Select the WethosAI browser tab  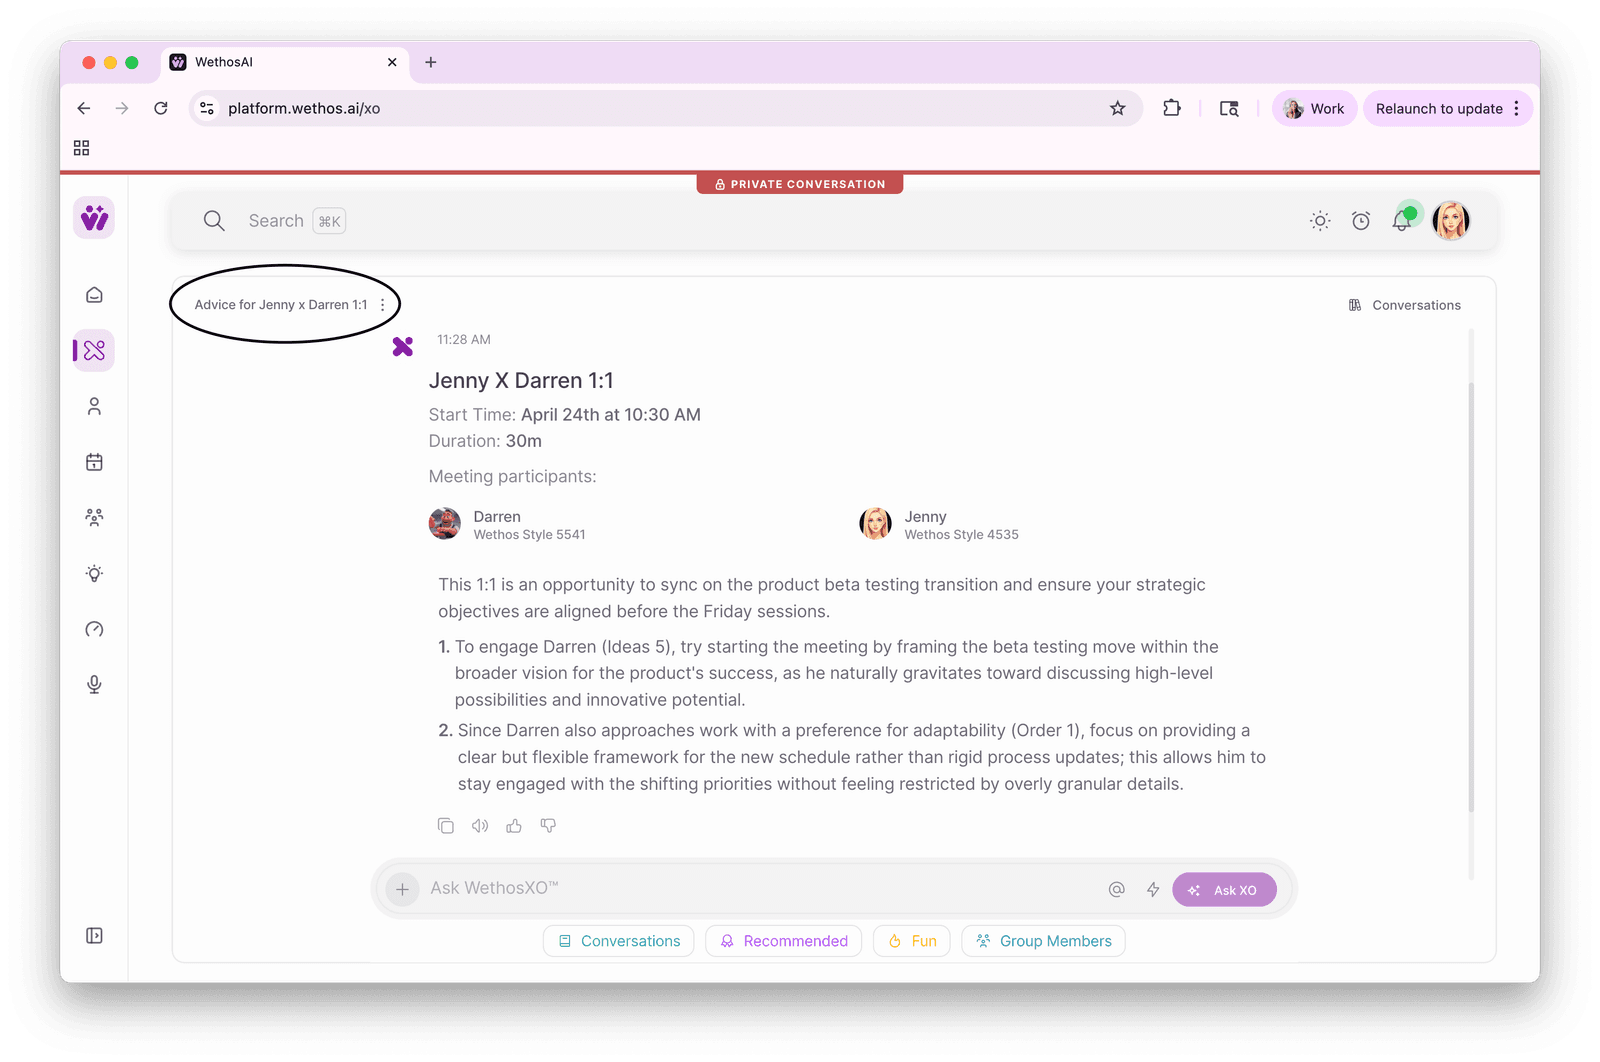coord(285,62)
